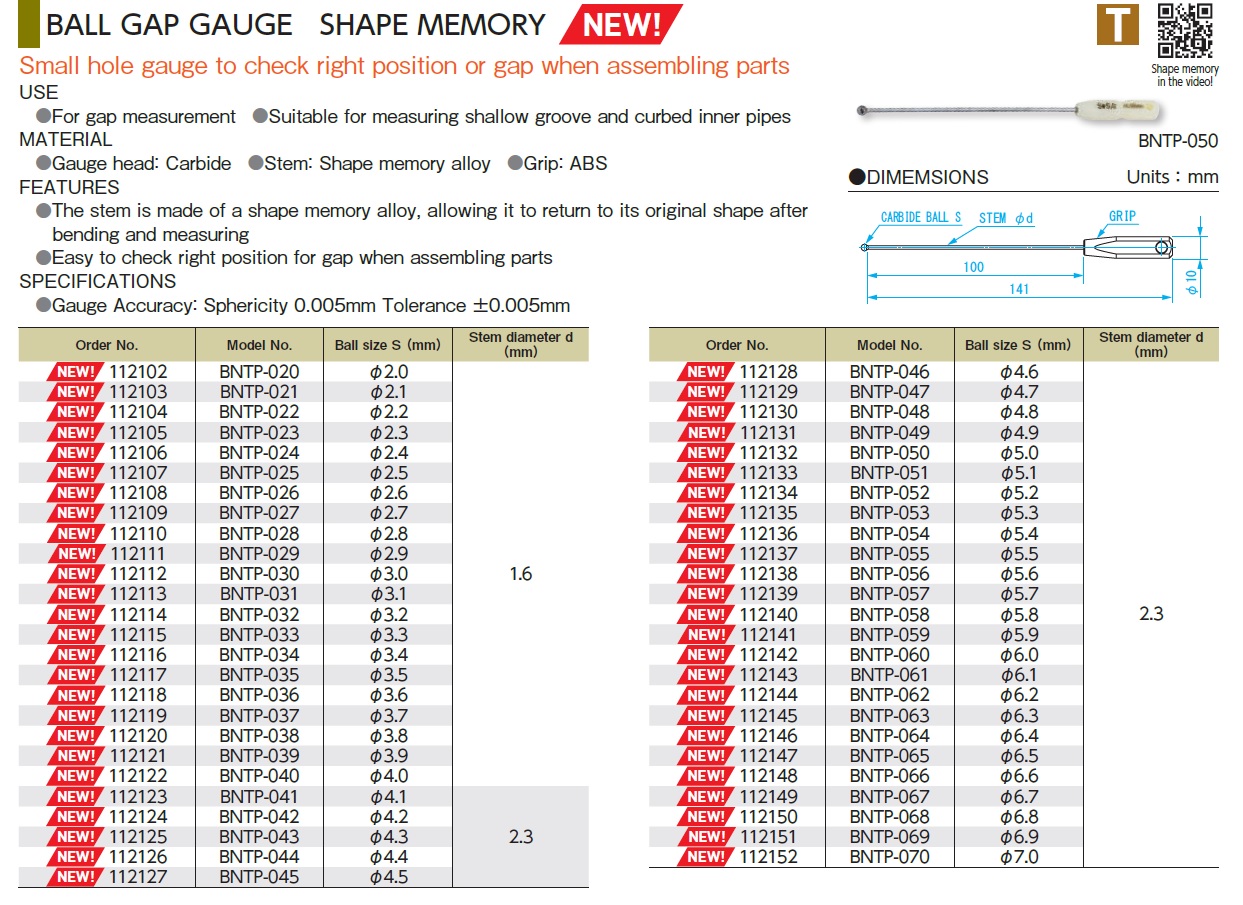Click NEW! badge beside order 112128

click(705, 372)
